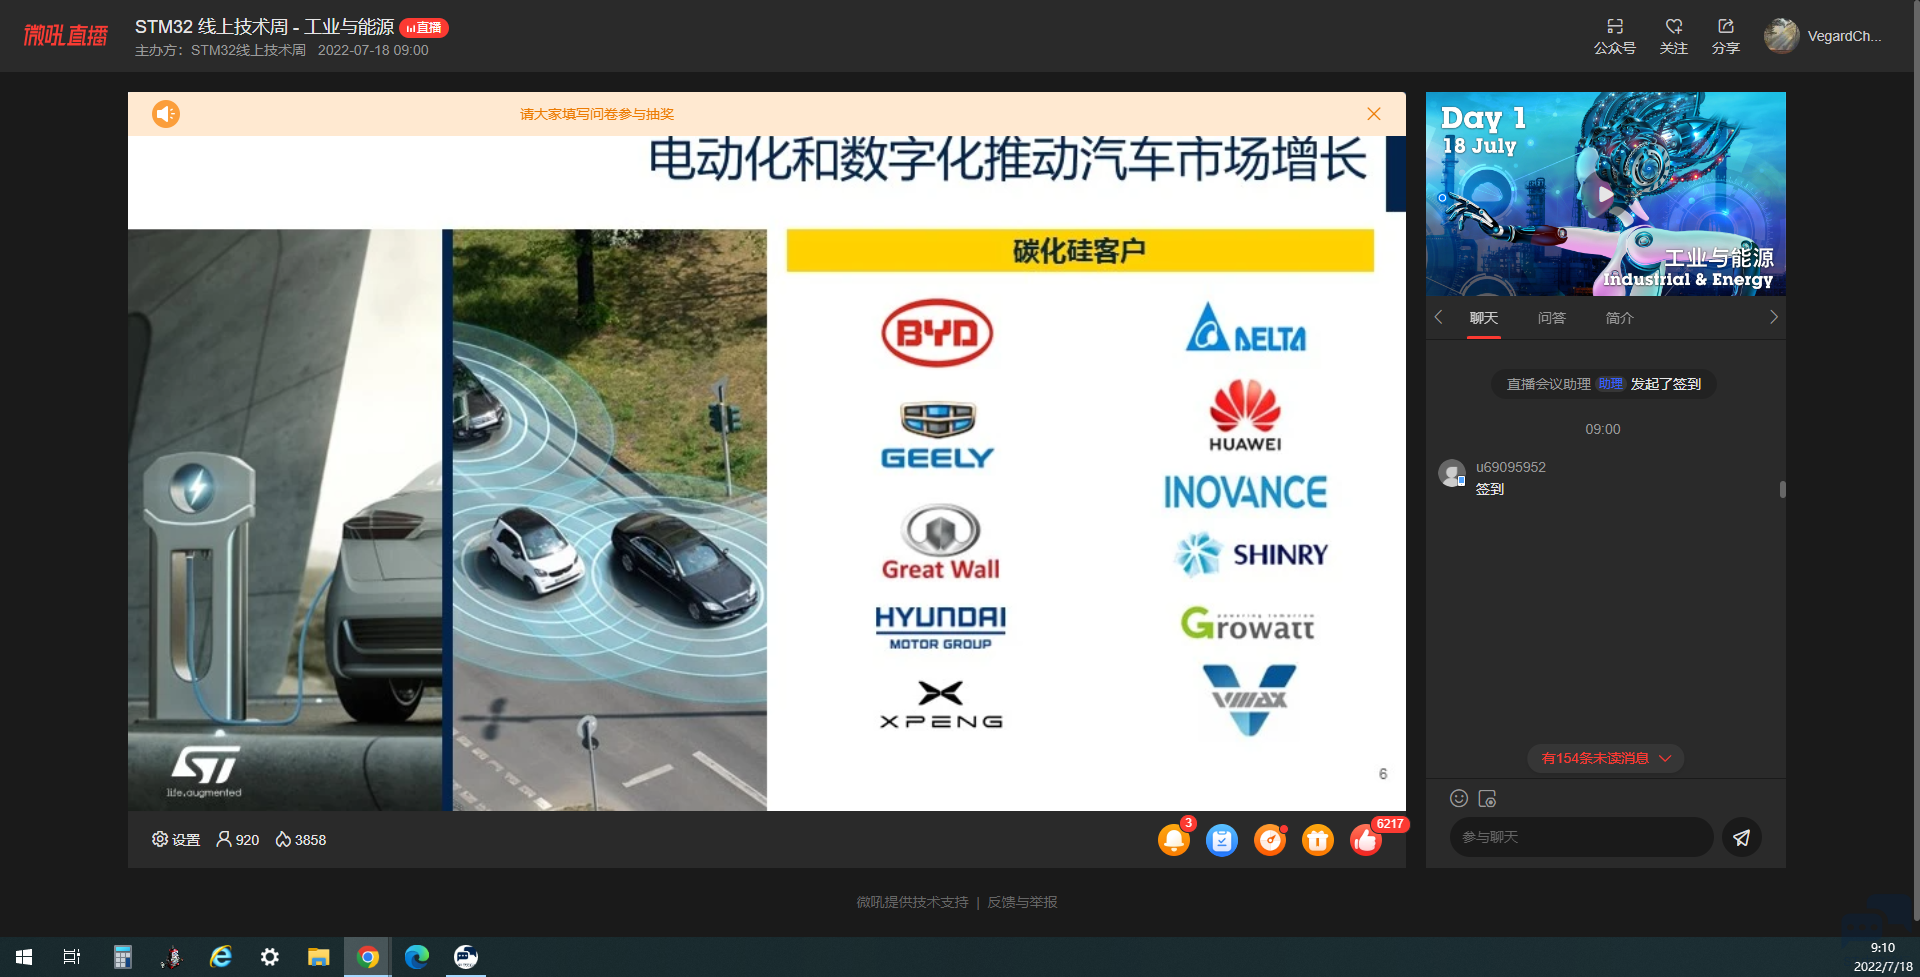This screenshot has width=1920, height=977.
Task: Open the Windows Start menu
Action: (24, 957)
